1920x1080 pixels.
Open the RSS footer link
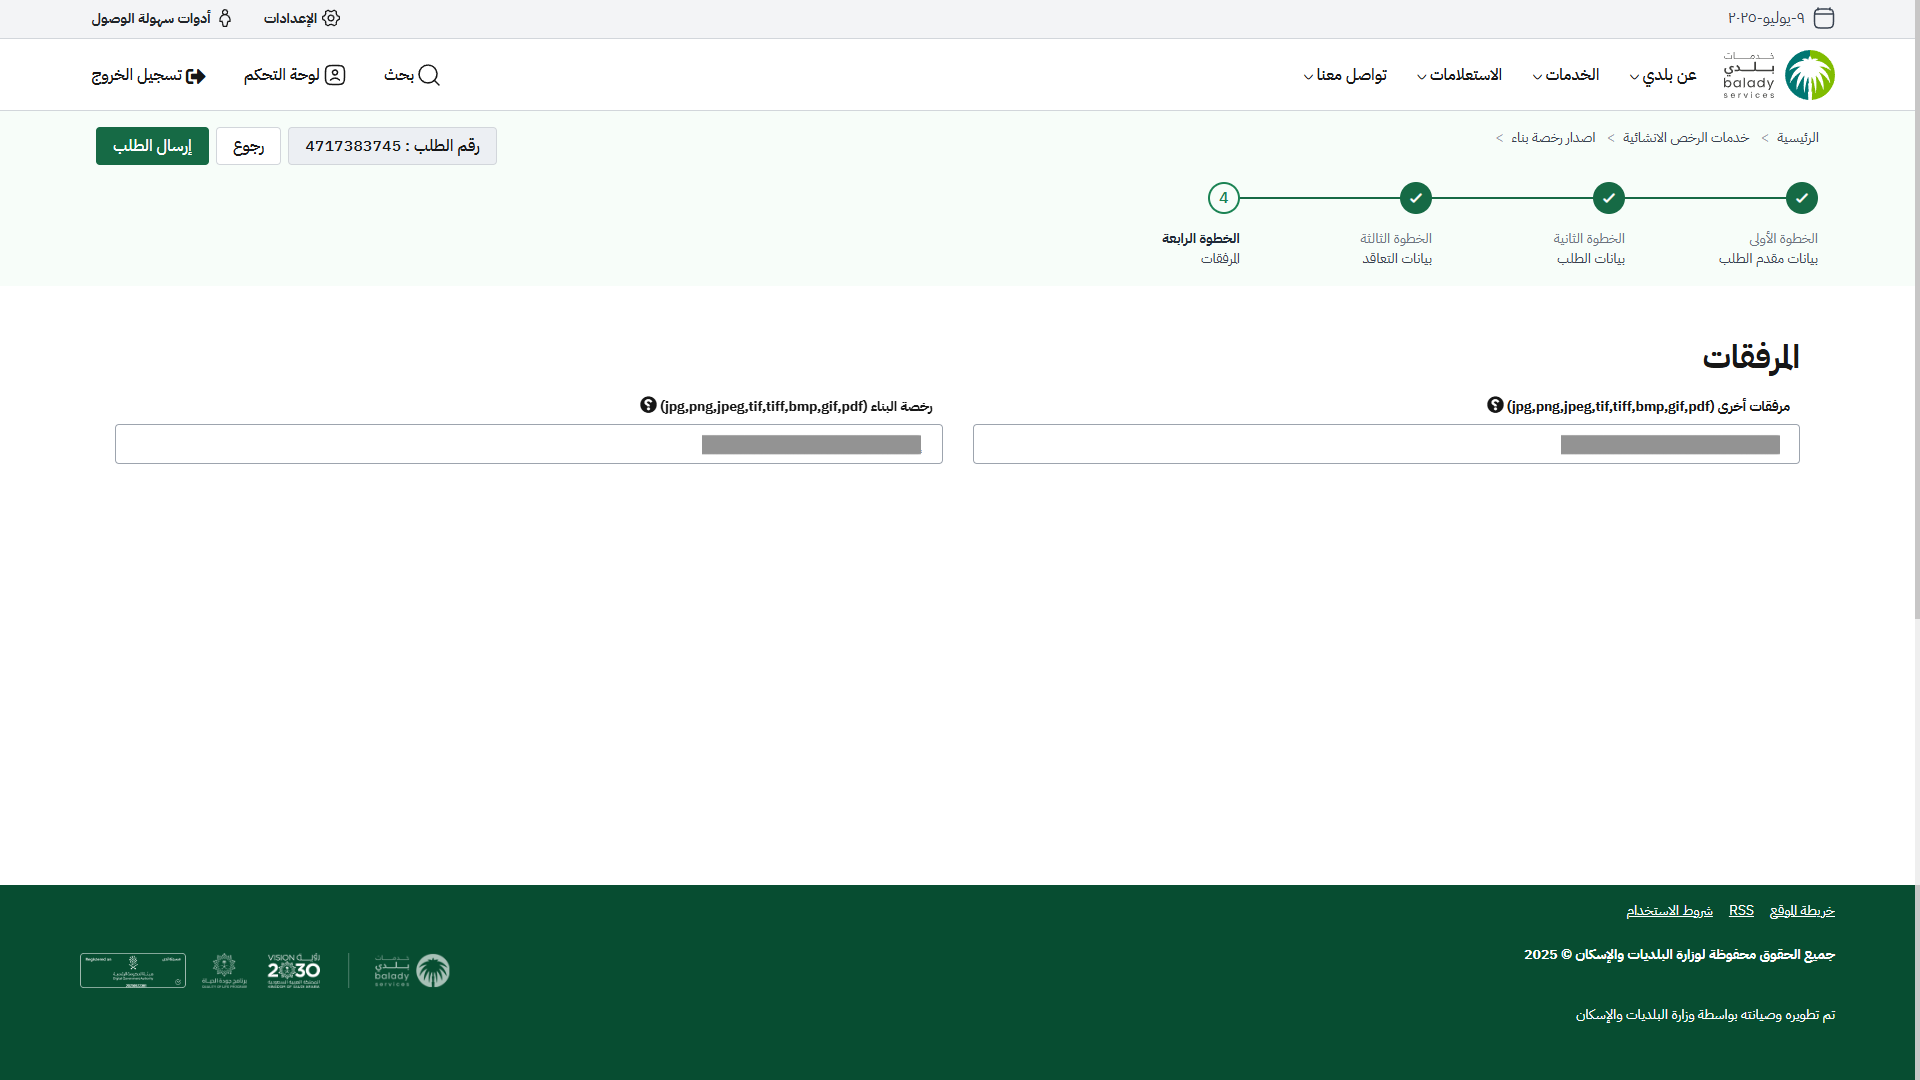(1741, 910)
